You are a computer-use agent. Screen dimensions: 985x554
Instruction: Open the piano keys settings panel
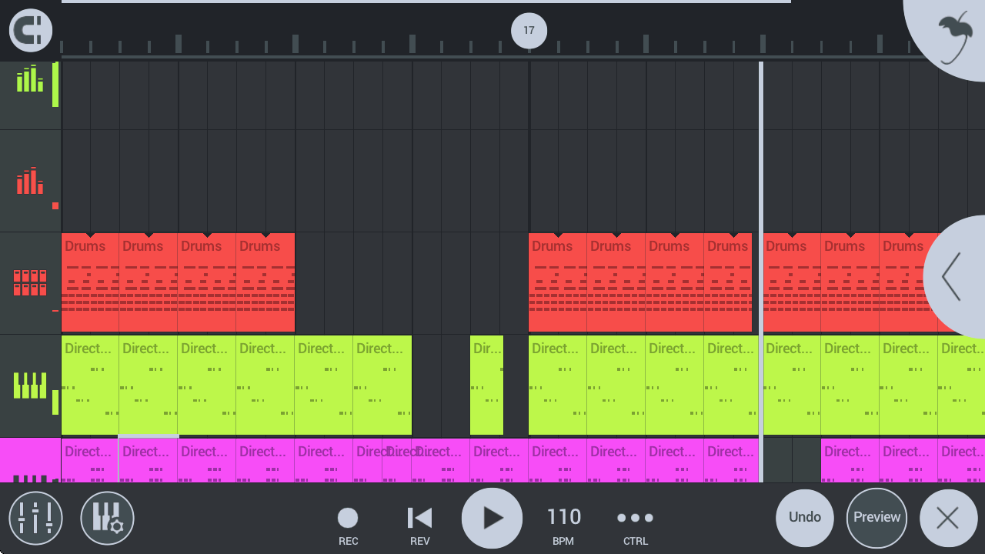click(x=107, y=518)
